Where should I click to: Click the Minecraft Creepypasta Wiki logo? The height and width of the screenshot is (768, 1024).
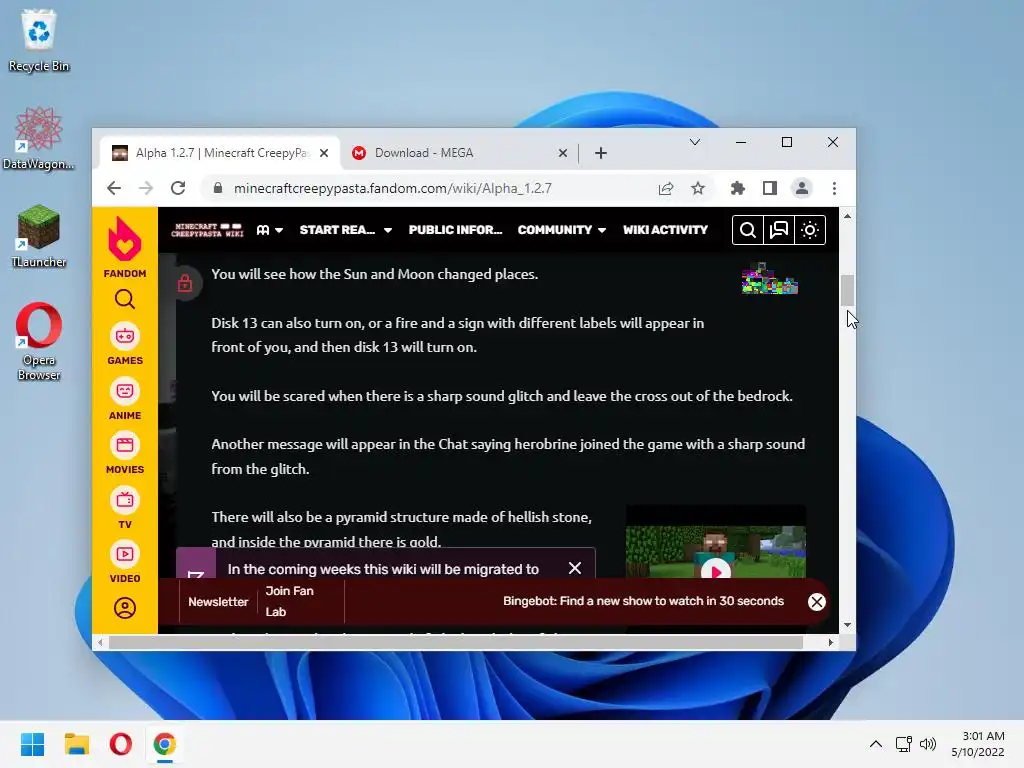click(207, 230)
